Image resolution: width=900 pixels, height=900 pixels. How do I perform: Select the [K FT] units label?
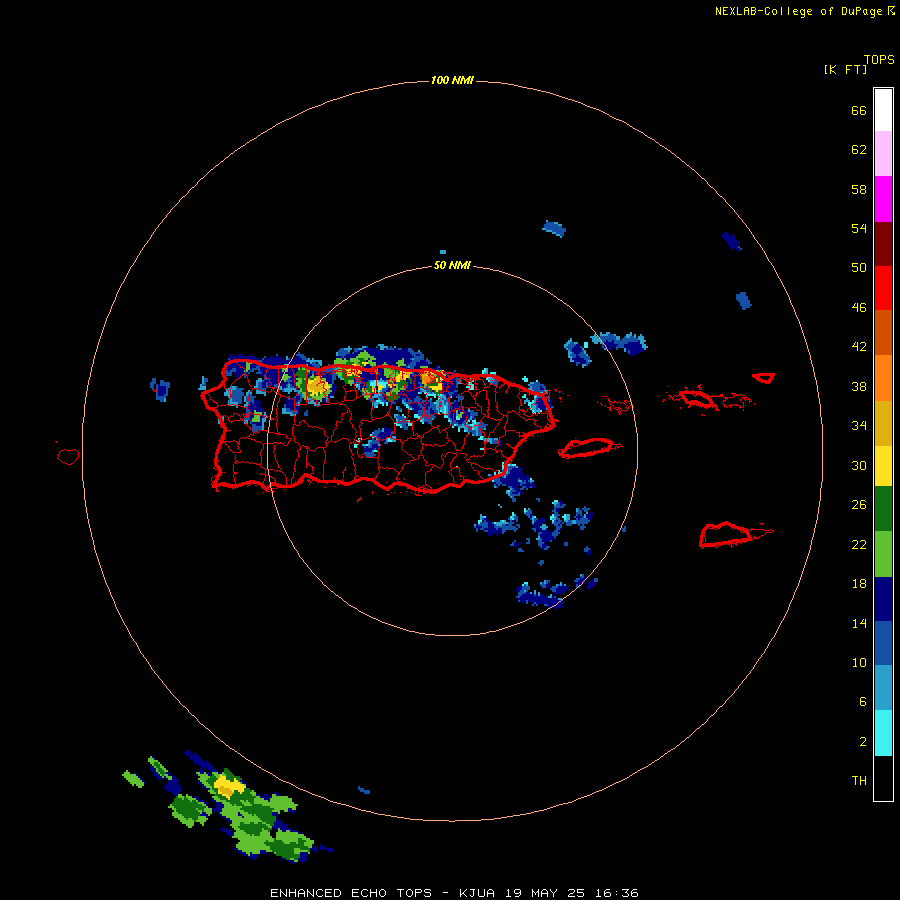845,69
